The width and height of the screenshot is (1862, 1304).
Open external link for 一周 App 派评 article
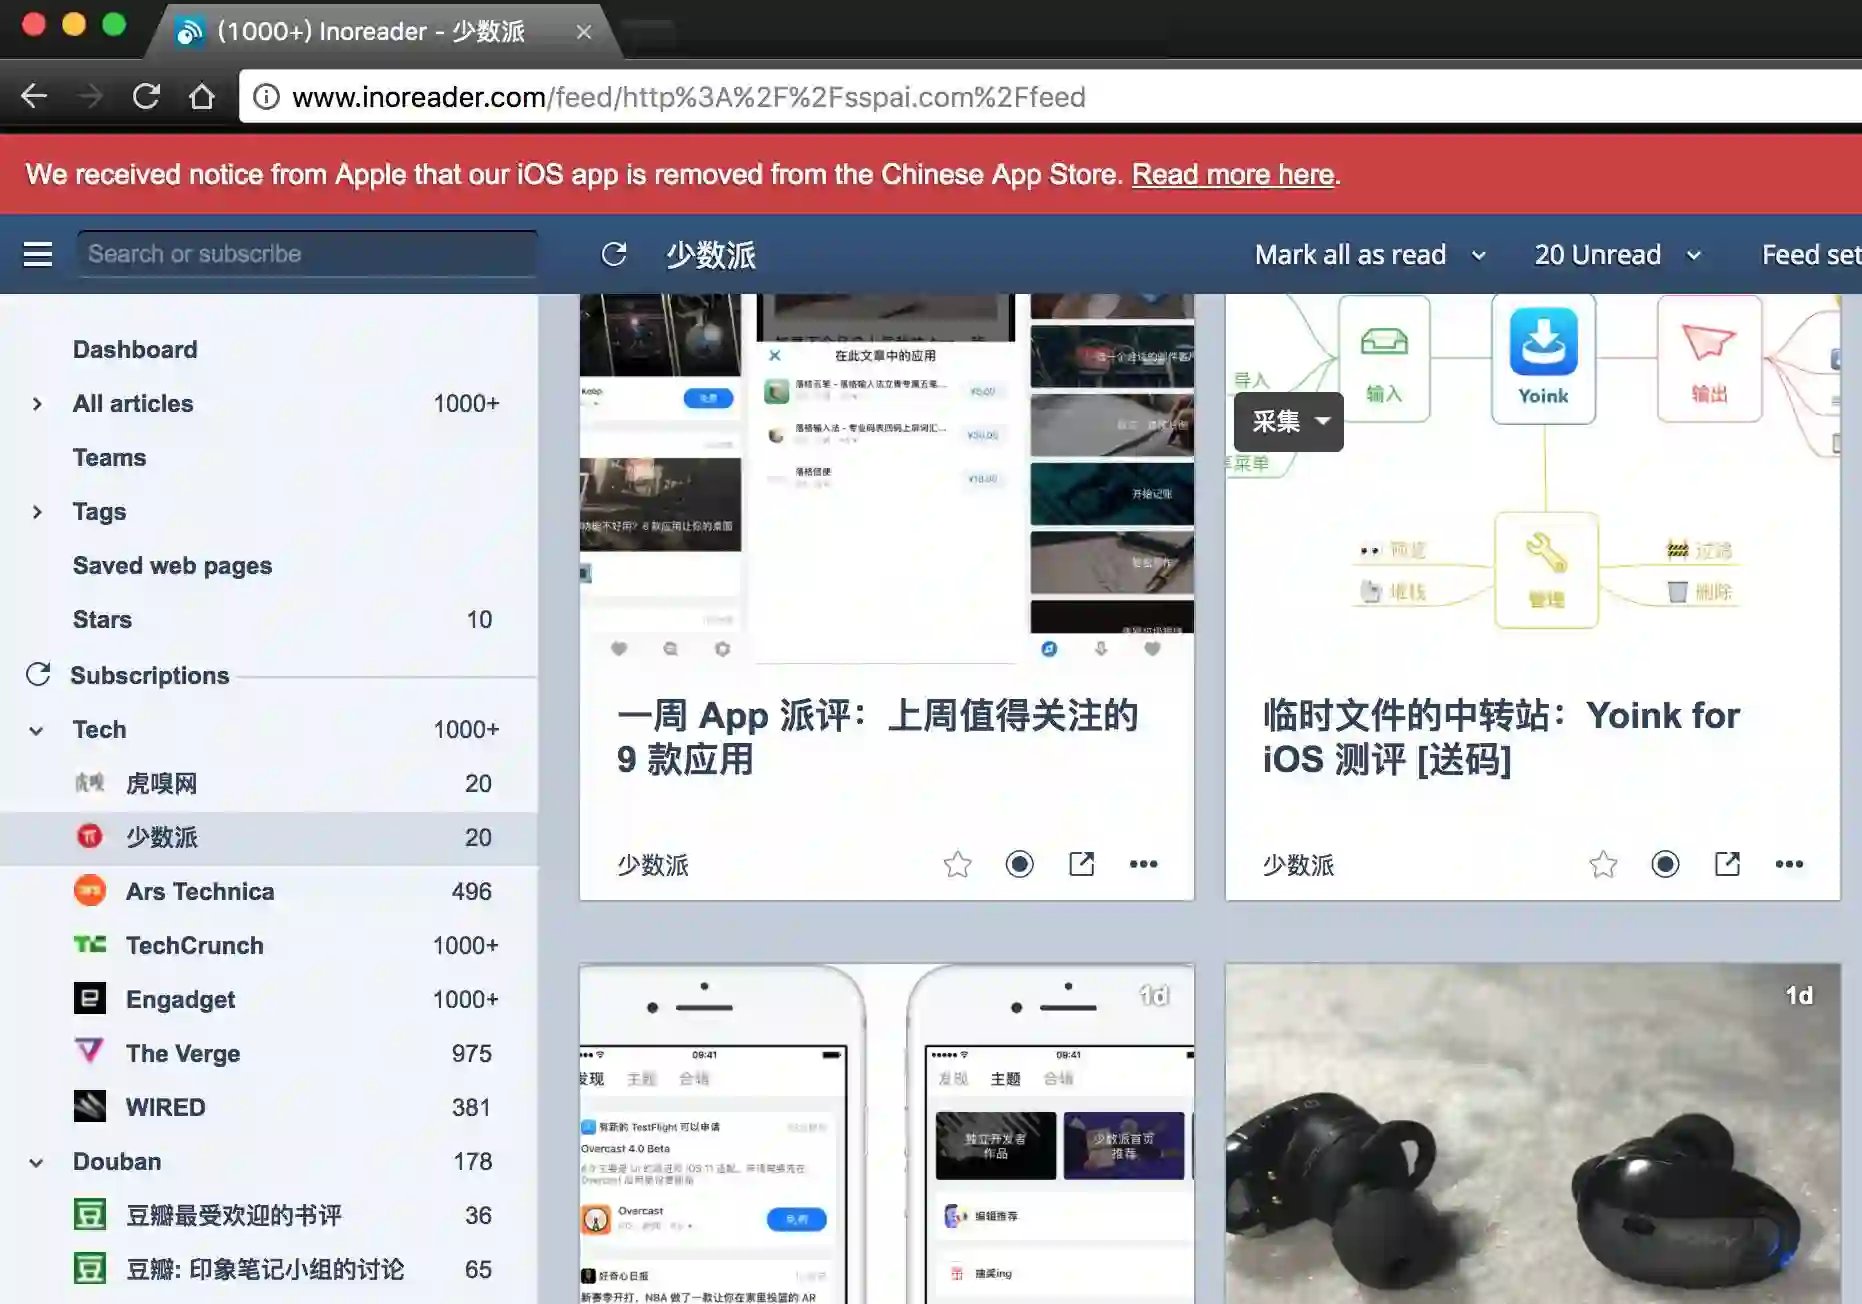(x=1081, y=864)
